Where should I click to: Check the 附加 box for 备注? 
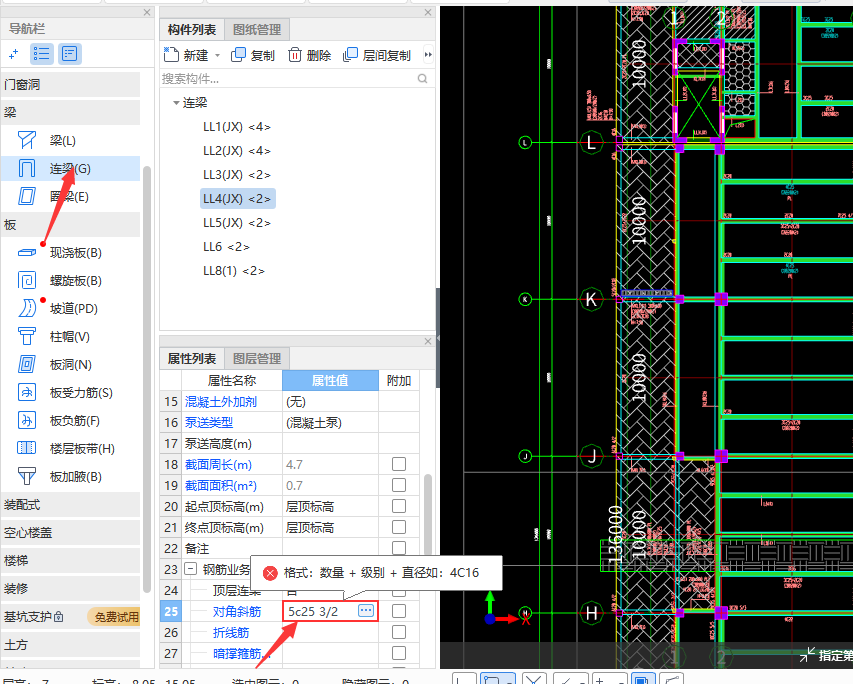click(x=399, y=547)
